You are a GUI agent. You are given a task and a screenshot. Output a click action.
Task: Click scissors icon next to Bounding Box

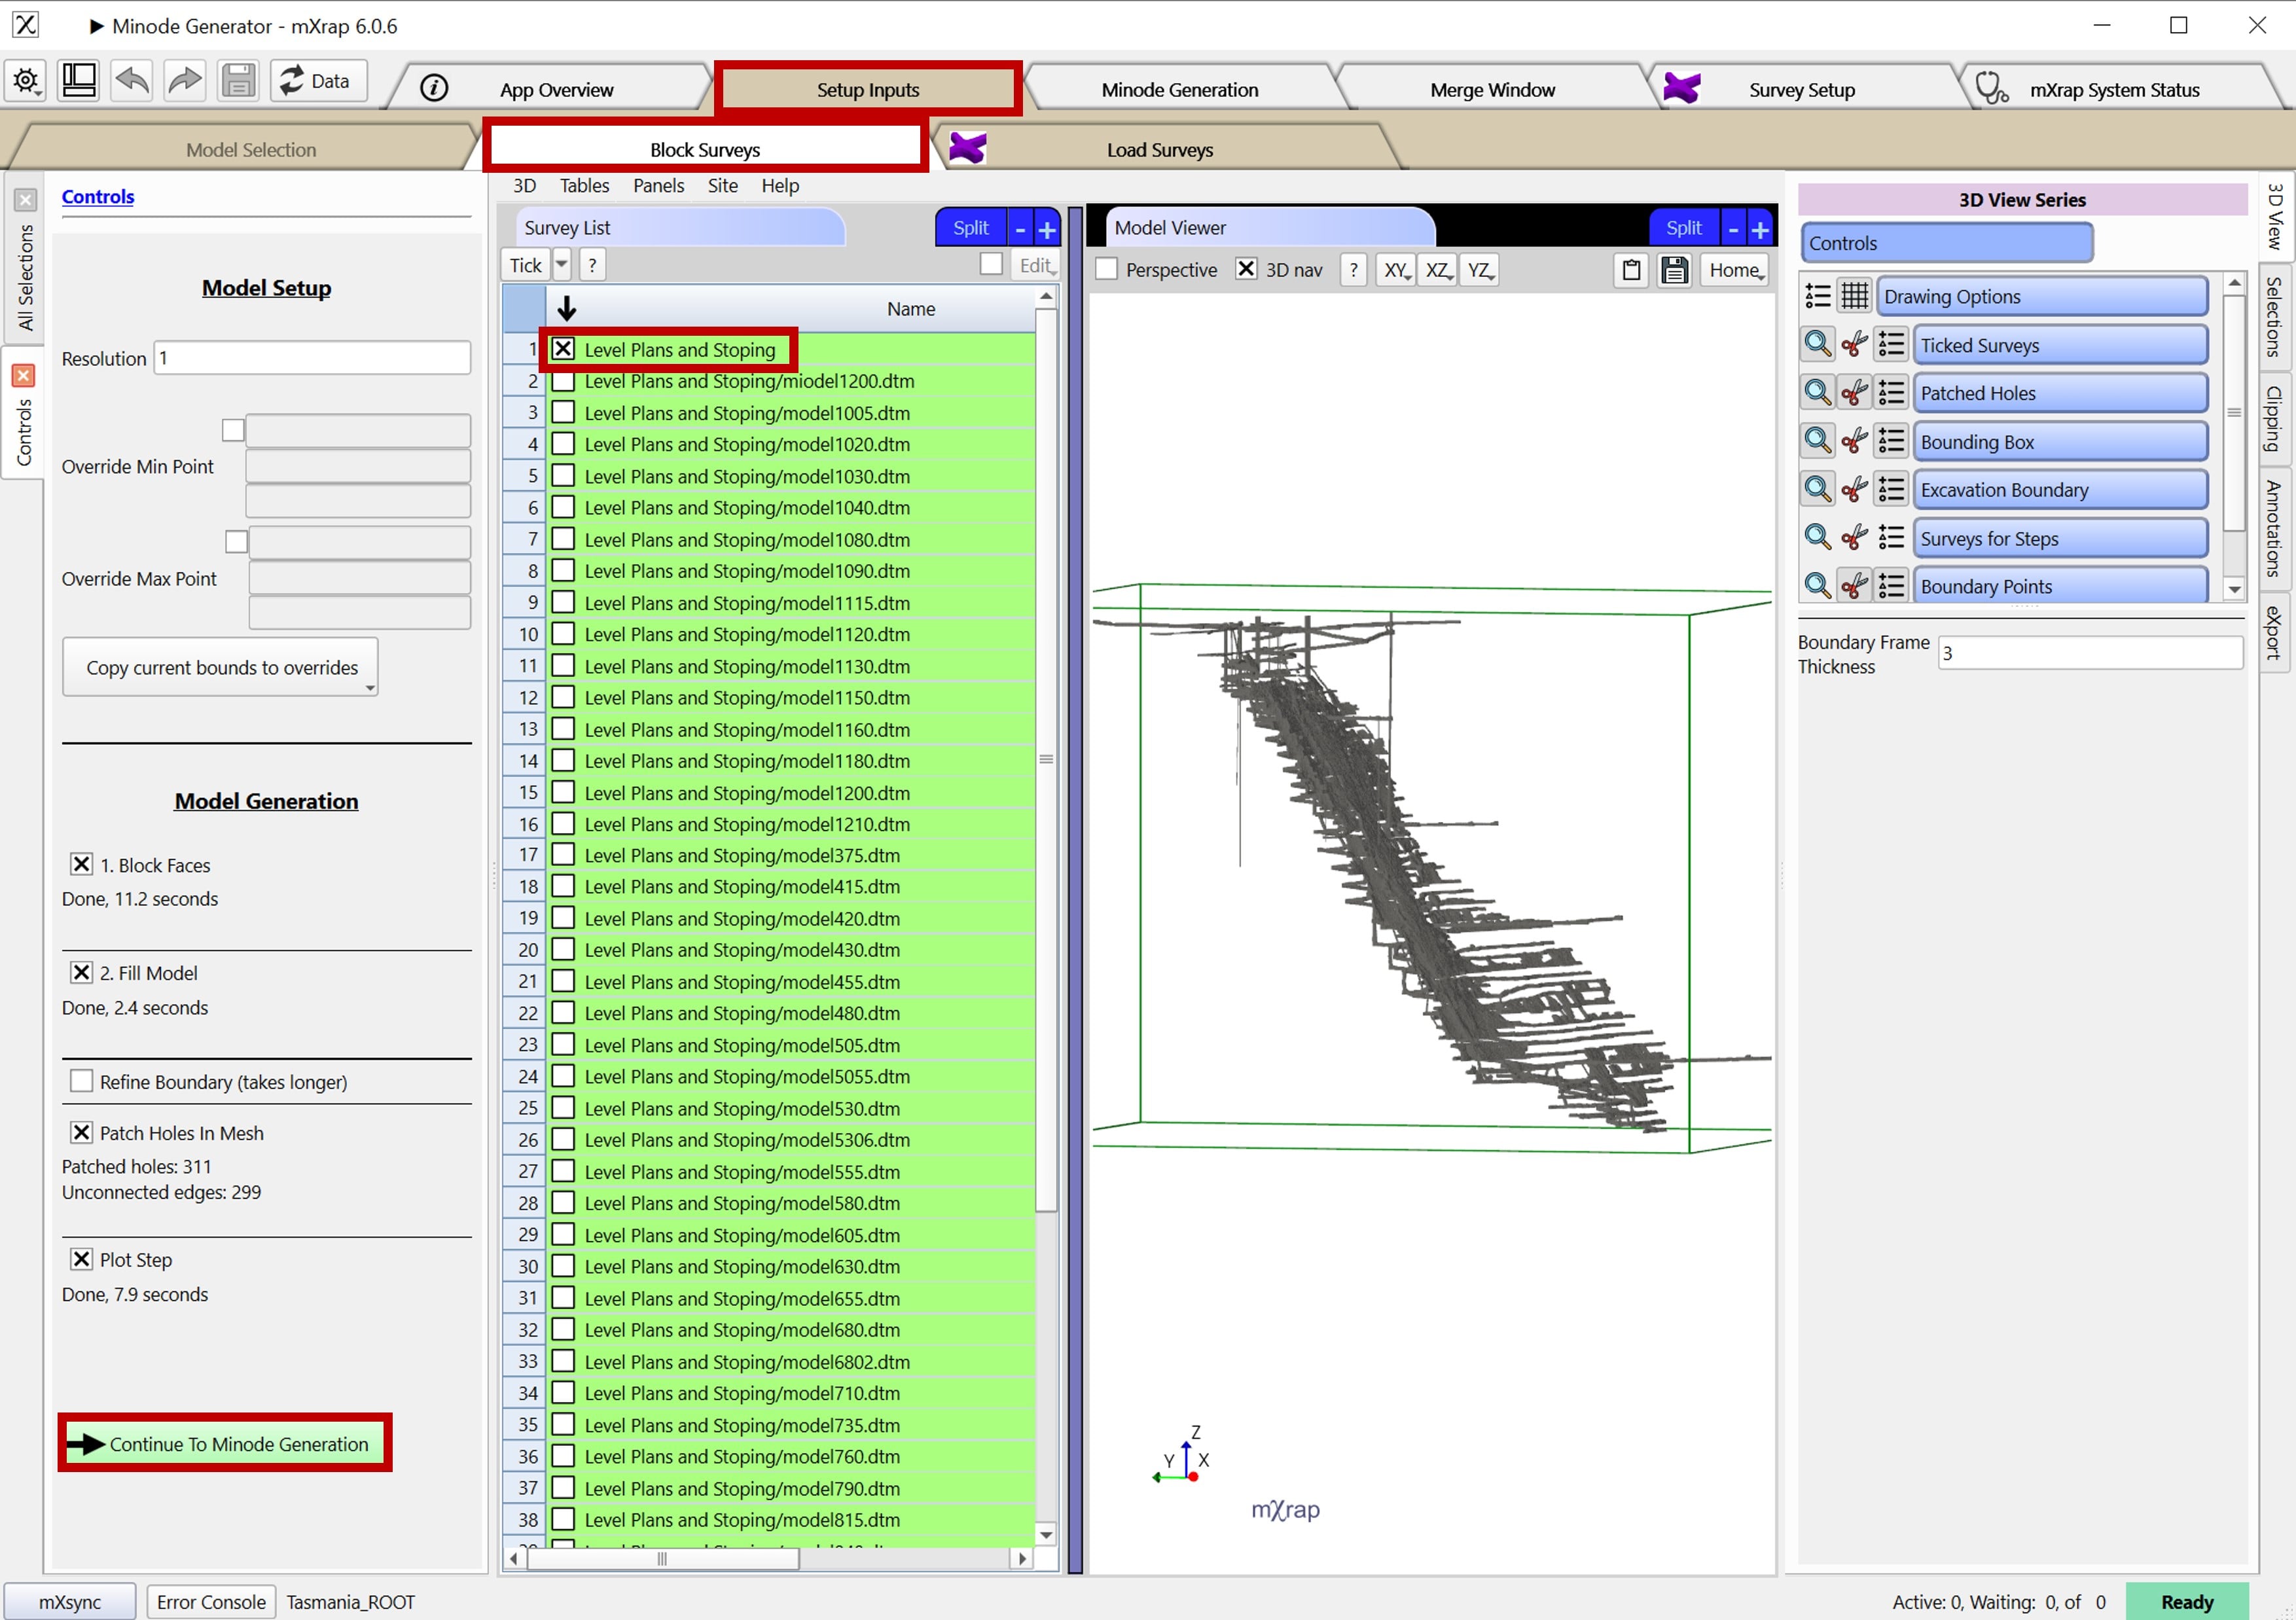coord(1854,442)
